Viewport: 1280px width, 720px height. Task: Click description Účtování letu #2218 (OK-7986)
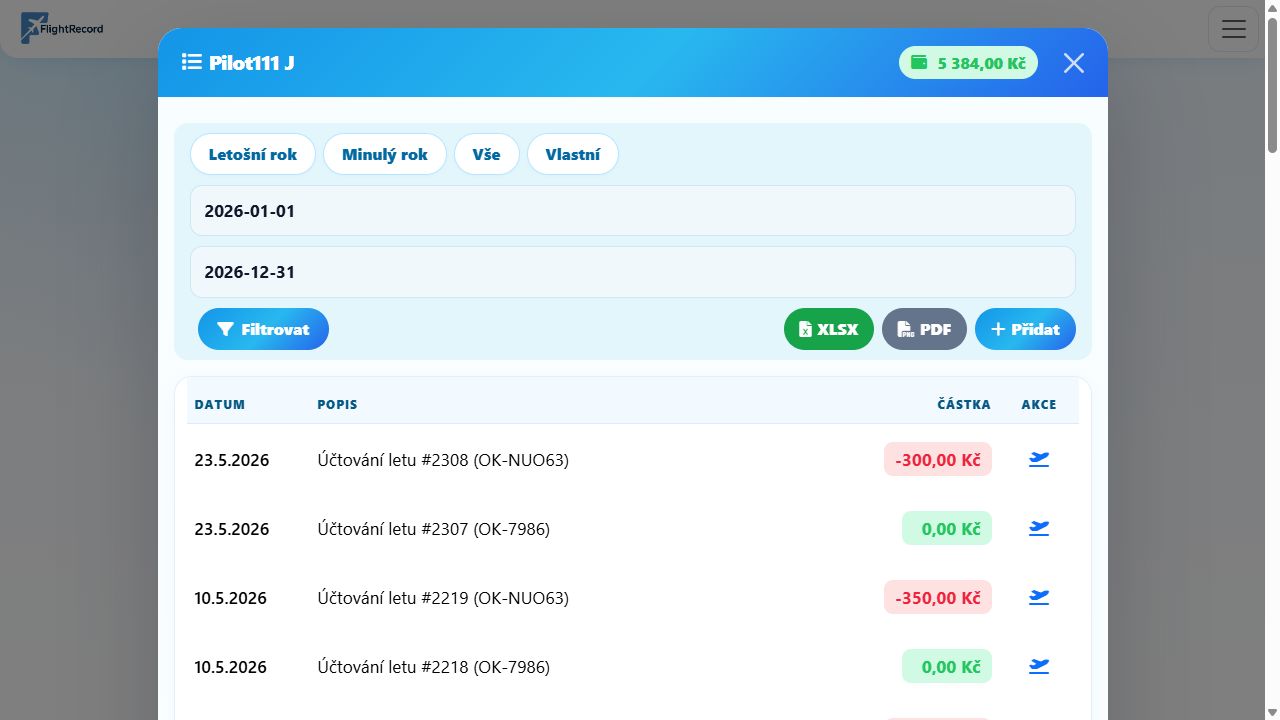[434, 667]
